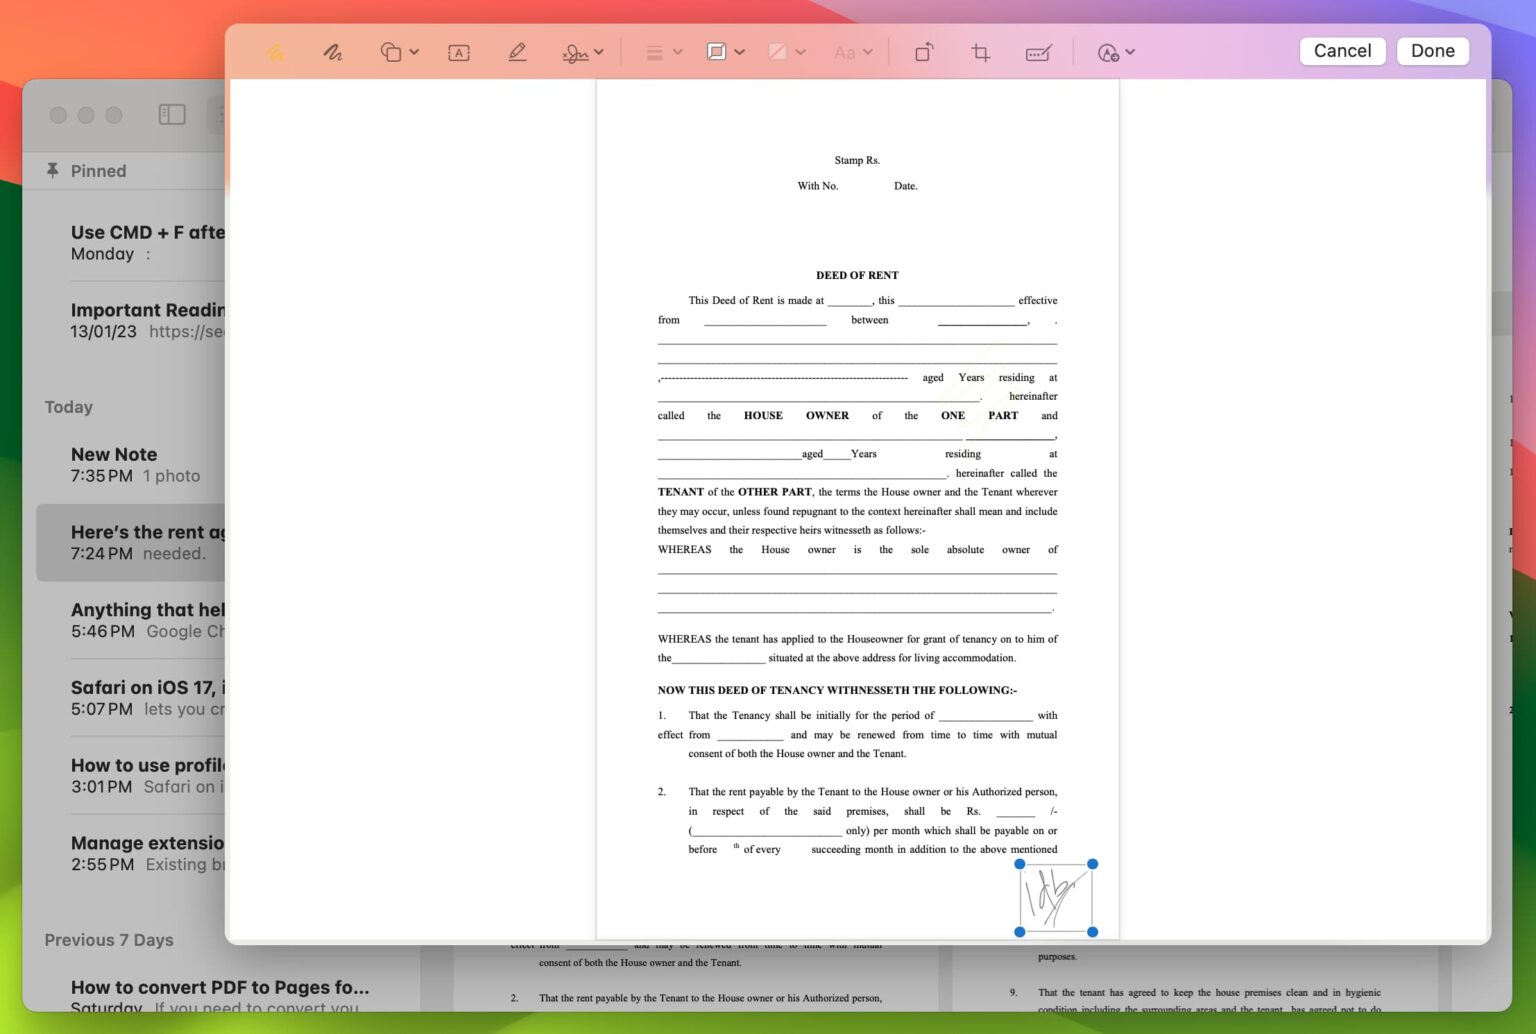Toggle the Notes sidebar folders icon
1536x1034 pixels.
(x=172, y=115)
